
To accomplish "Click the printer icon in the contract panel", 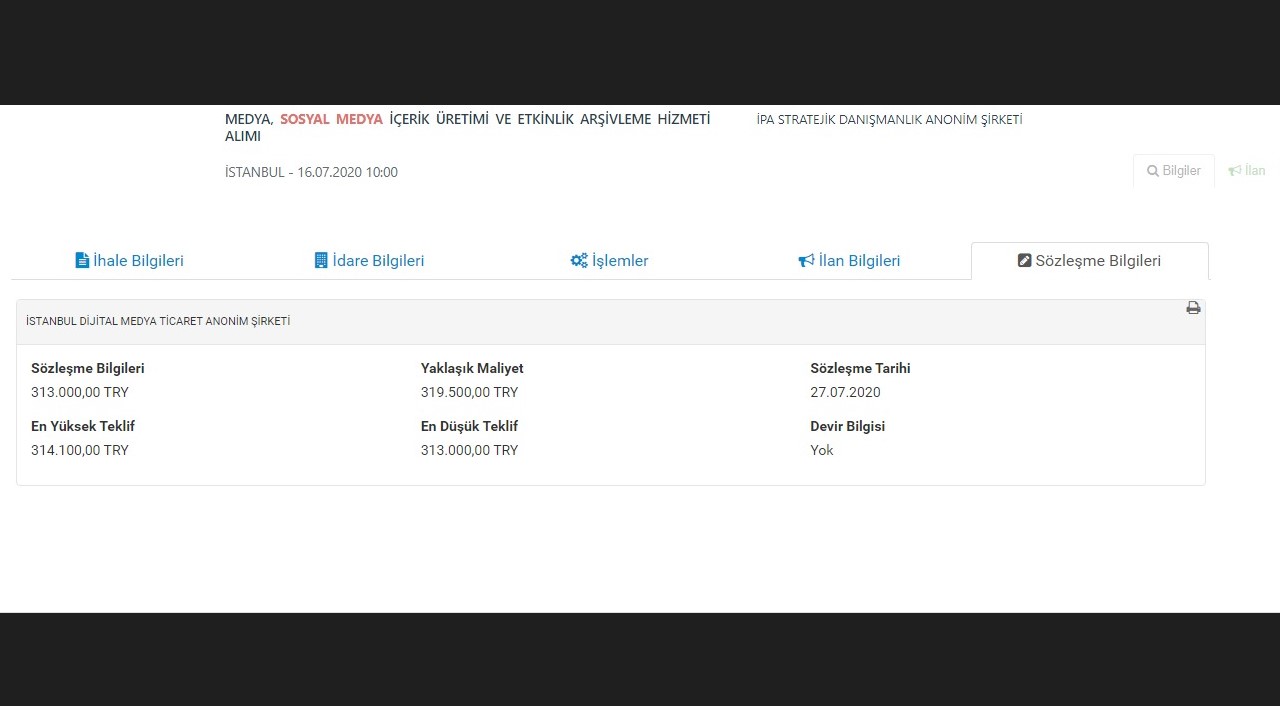I will [x=1193, y=308].
